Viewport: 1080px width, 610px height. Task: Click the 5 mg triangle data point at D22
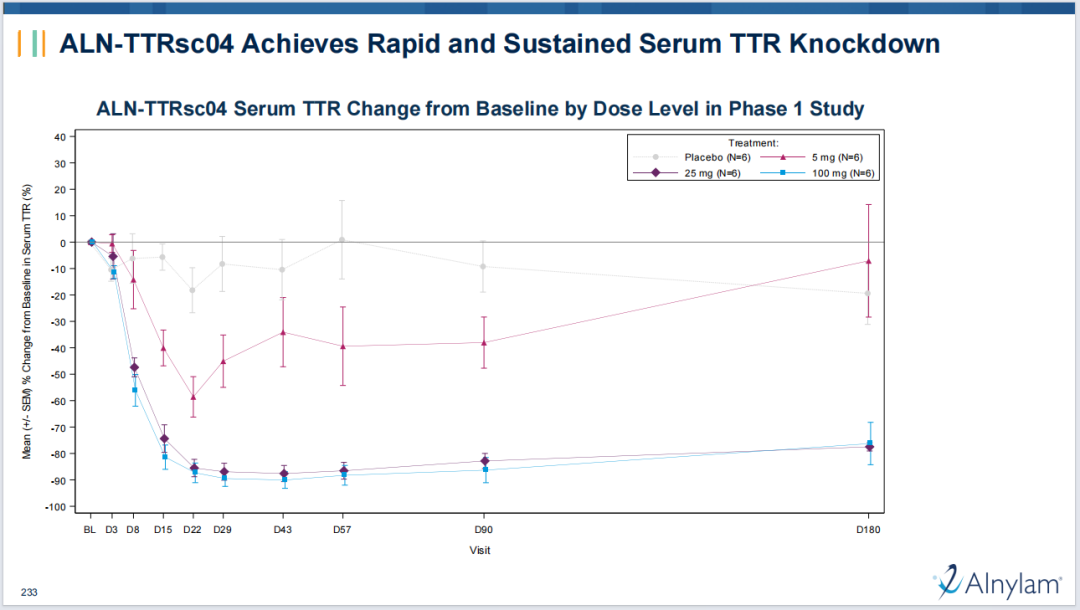click(x=193, y=397)
